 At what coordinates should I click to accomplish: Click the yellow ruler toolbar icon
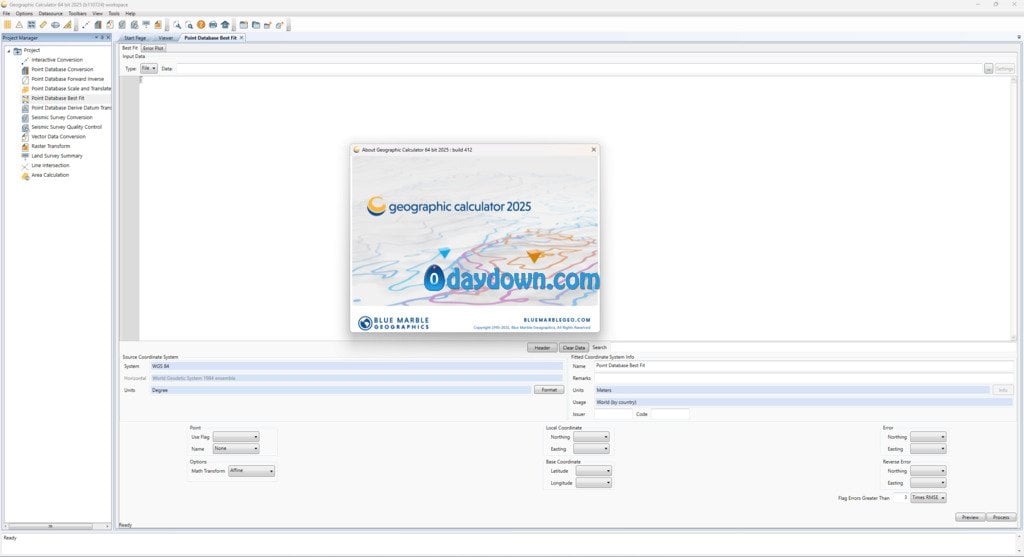(x=43, y=25)
